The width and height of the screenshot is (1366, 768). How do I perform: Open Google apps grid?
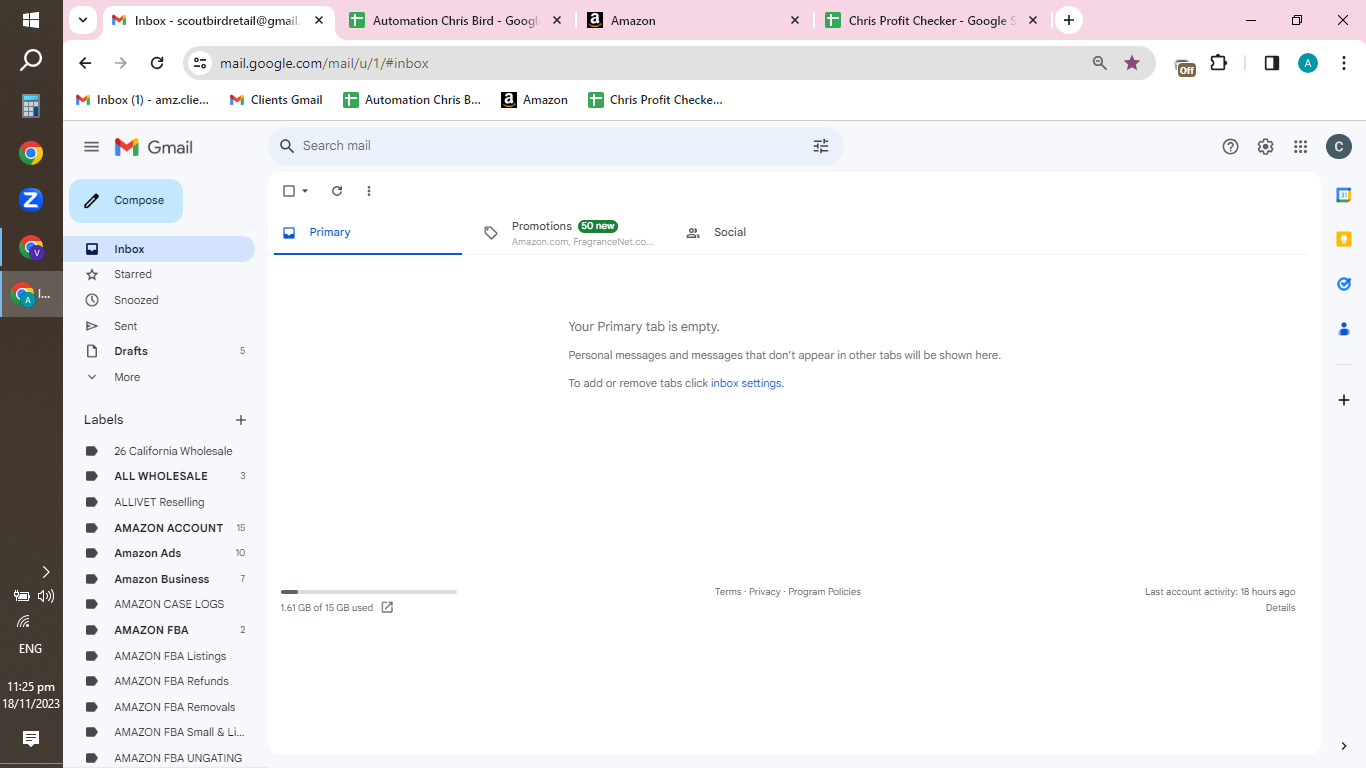1301,147
